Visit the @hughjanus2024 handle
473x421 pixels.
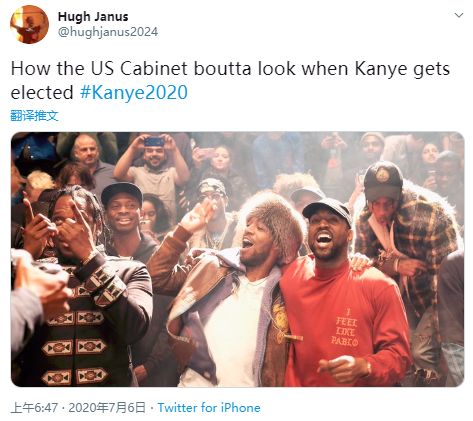click(x=108, y=32)
